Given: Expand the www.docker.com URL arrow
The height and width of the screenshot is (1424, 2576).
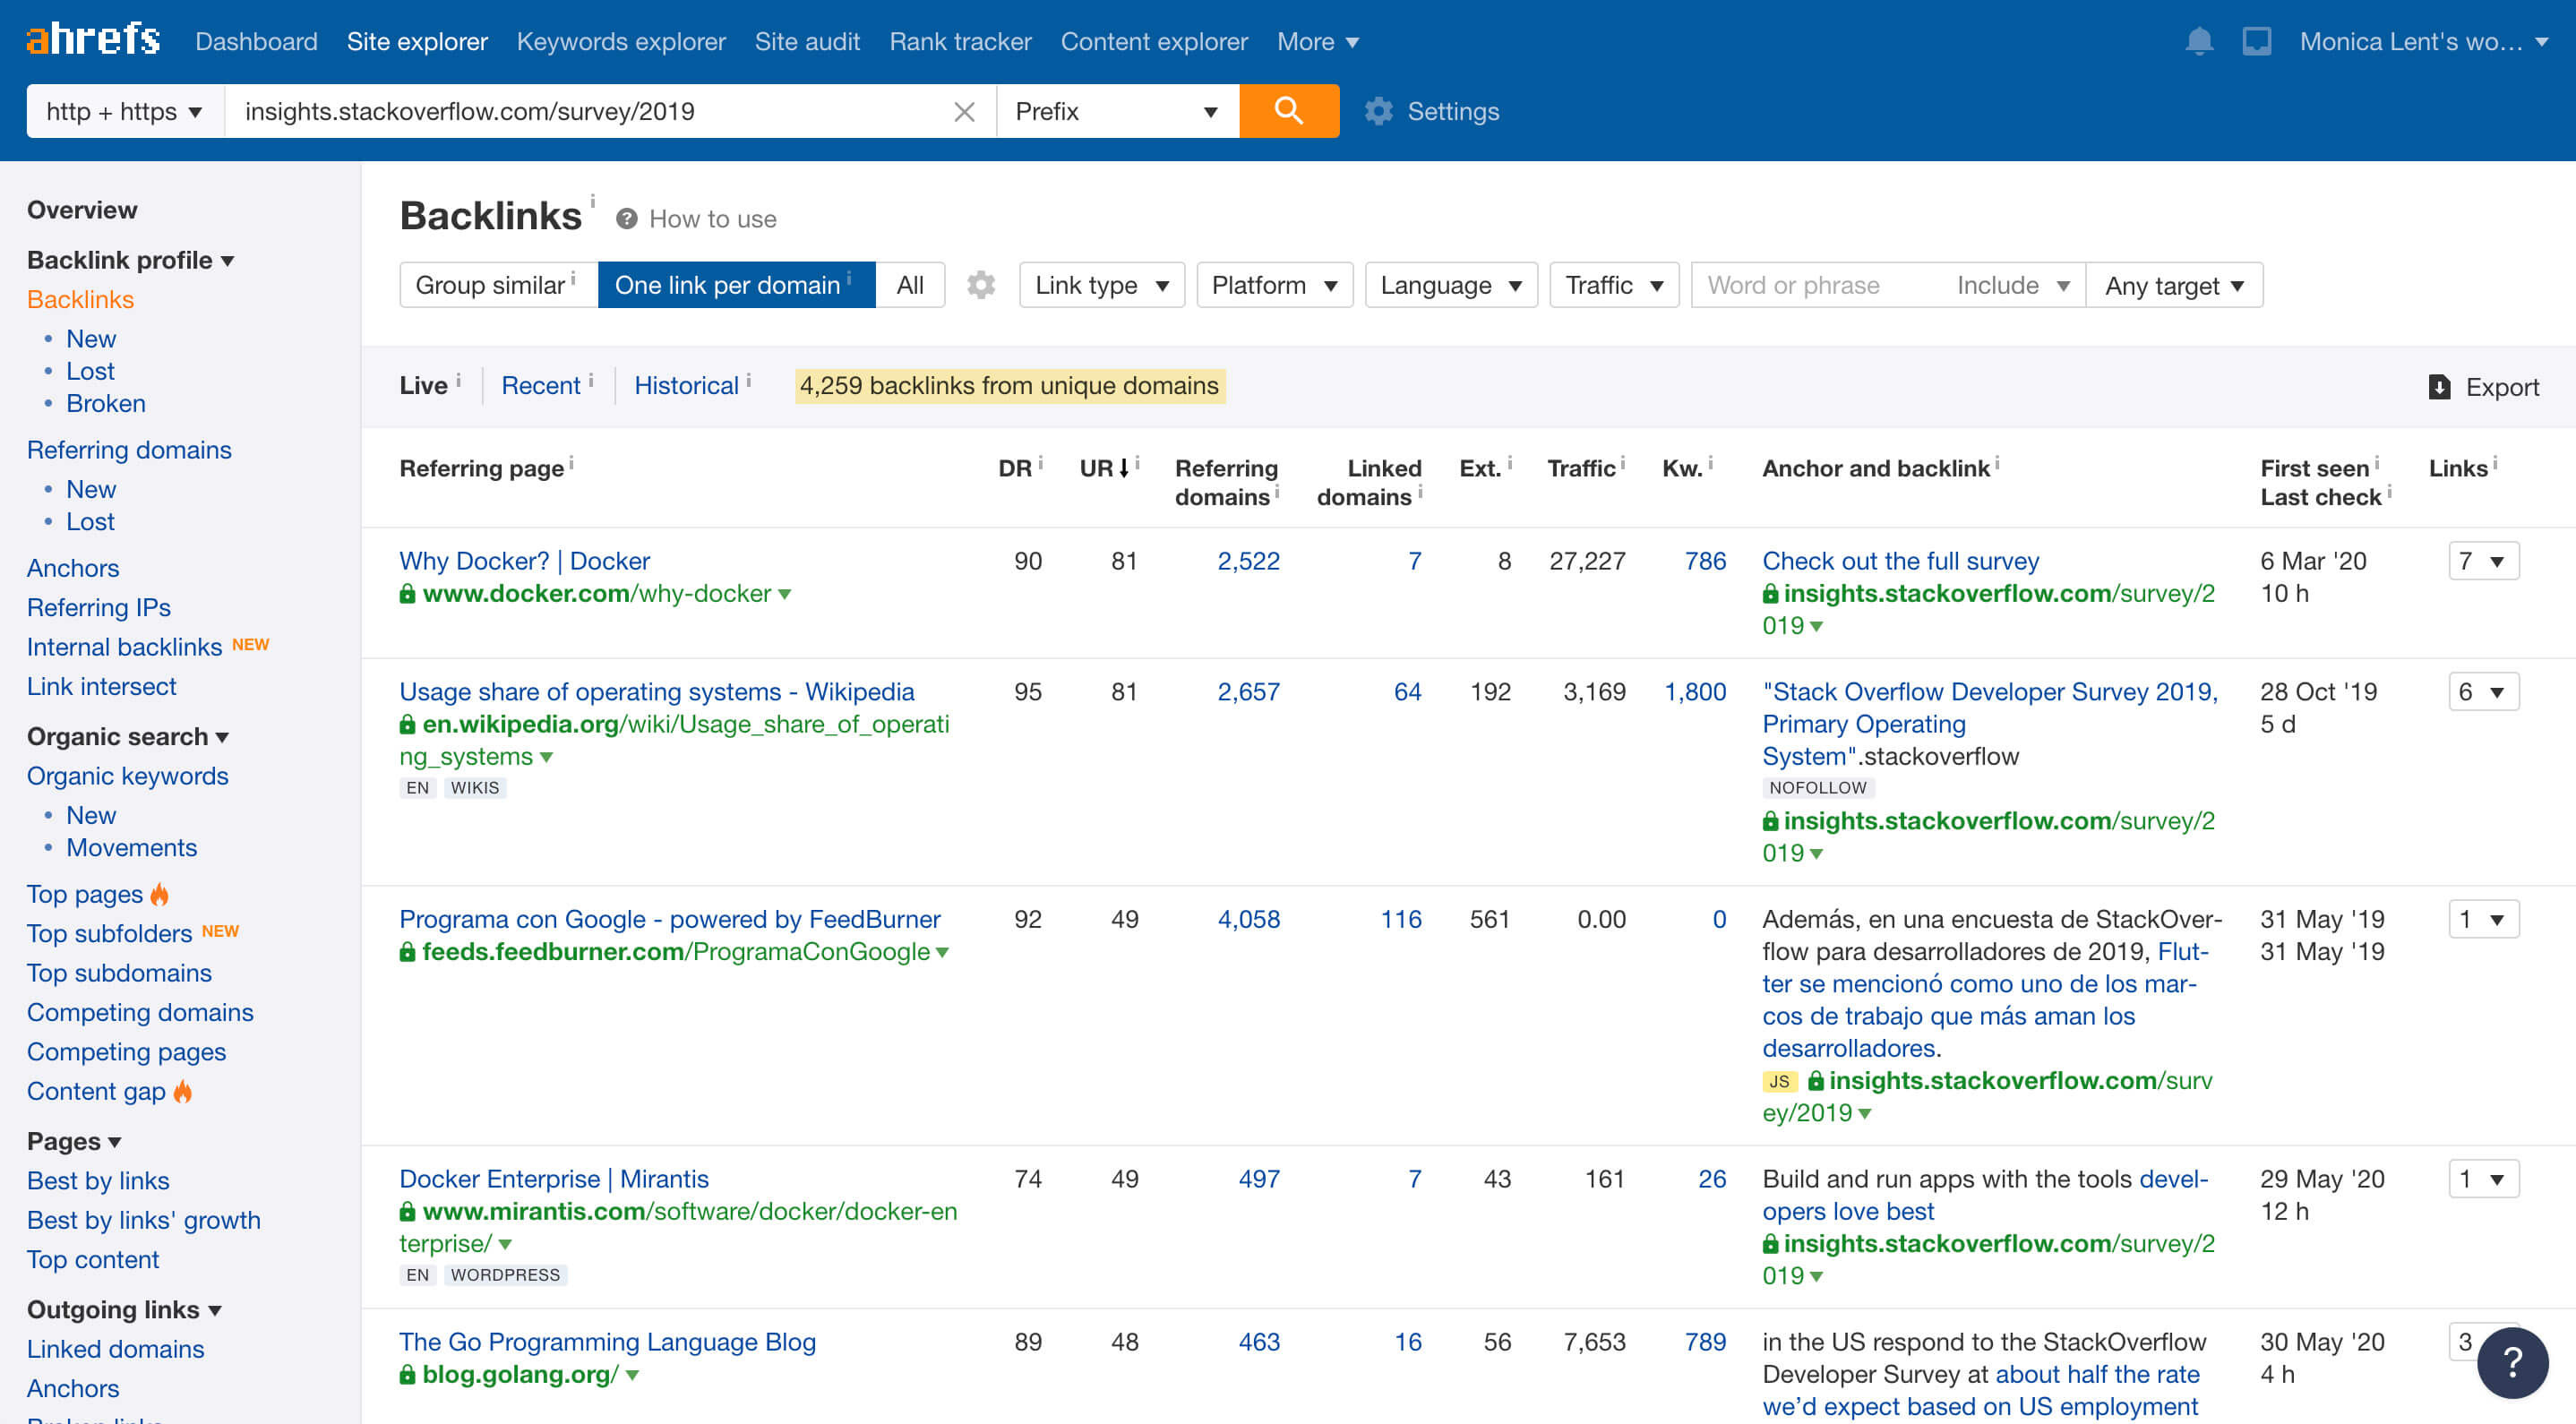Looking at the screenshot, I should pyautogui.click(x=785, y=594).
